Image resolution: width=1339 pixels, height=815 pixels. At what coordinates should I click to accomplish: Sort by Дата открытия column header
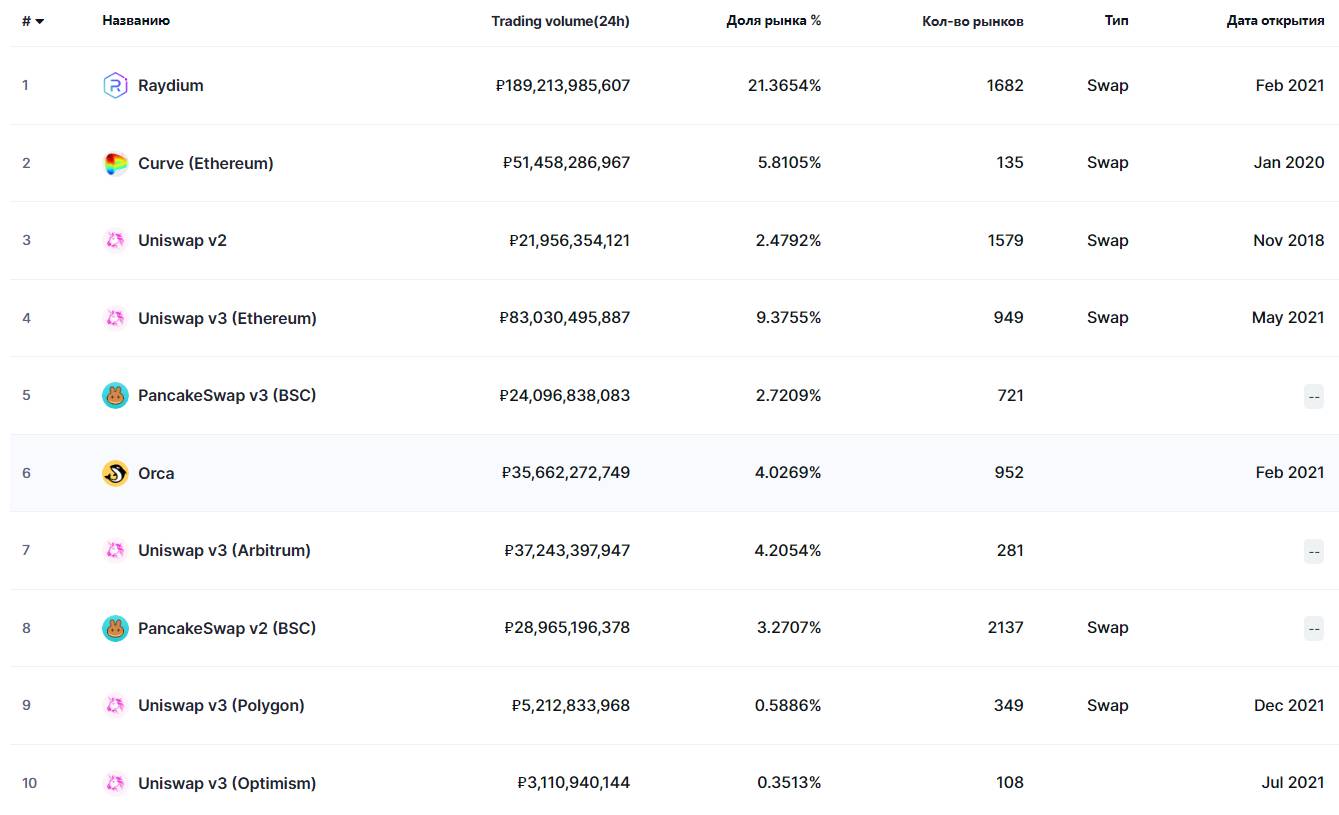pyautogui.click(x=1275, y=21)
